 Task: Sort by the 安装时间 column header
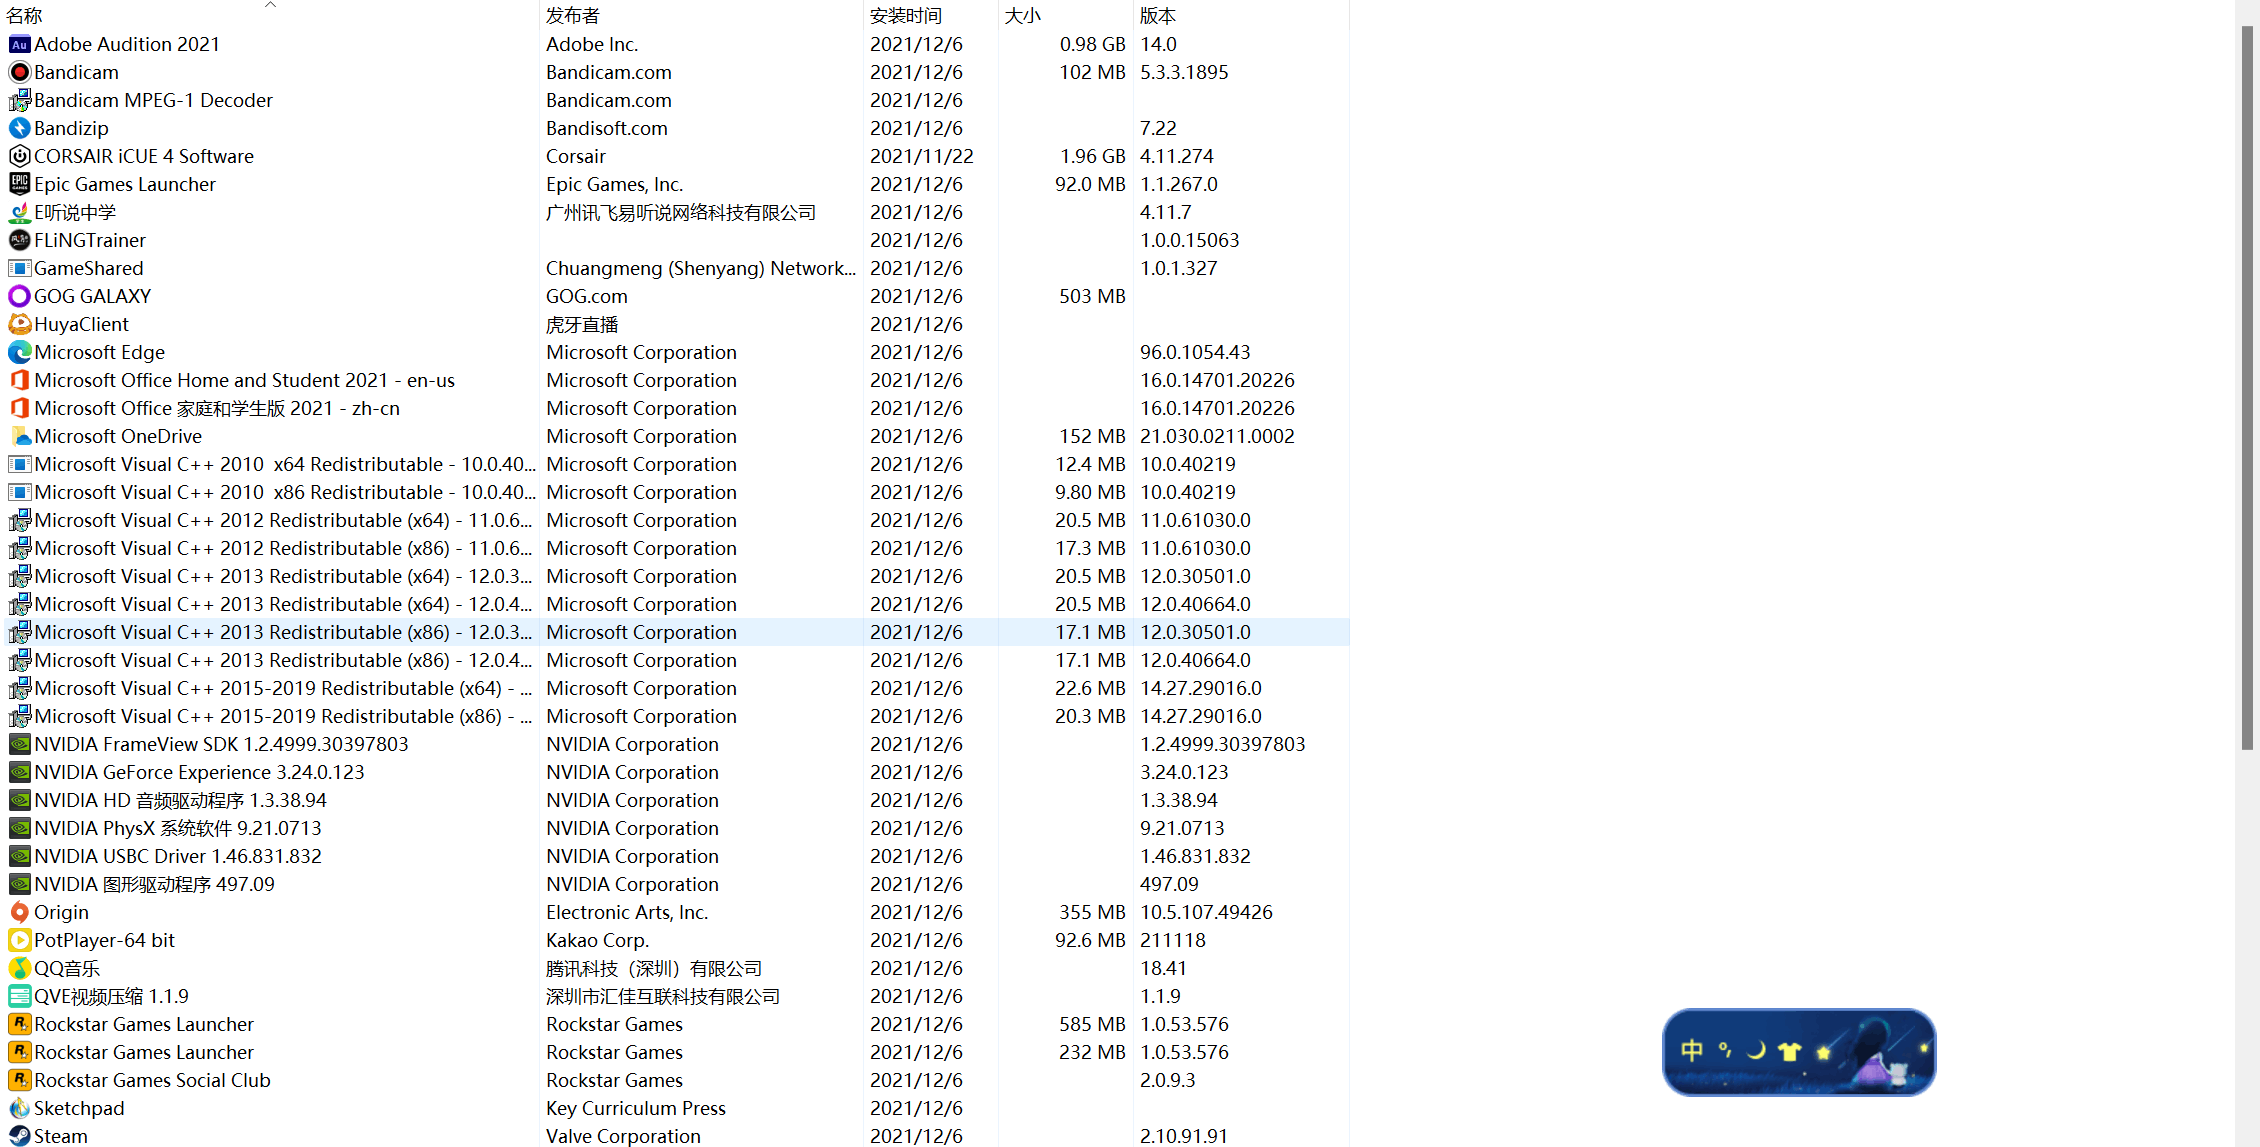[x=905, y=15]
